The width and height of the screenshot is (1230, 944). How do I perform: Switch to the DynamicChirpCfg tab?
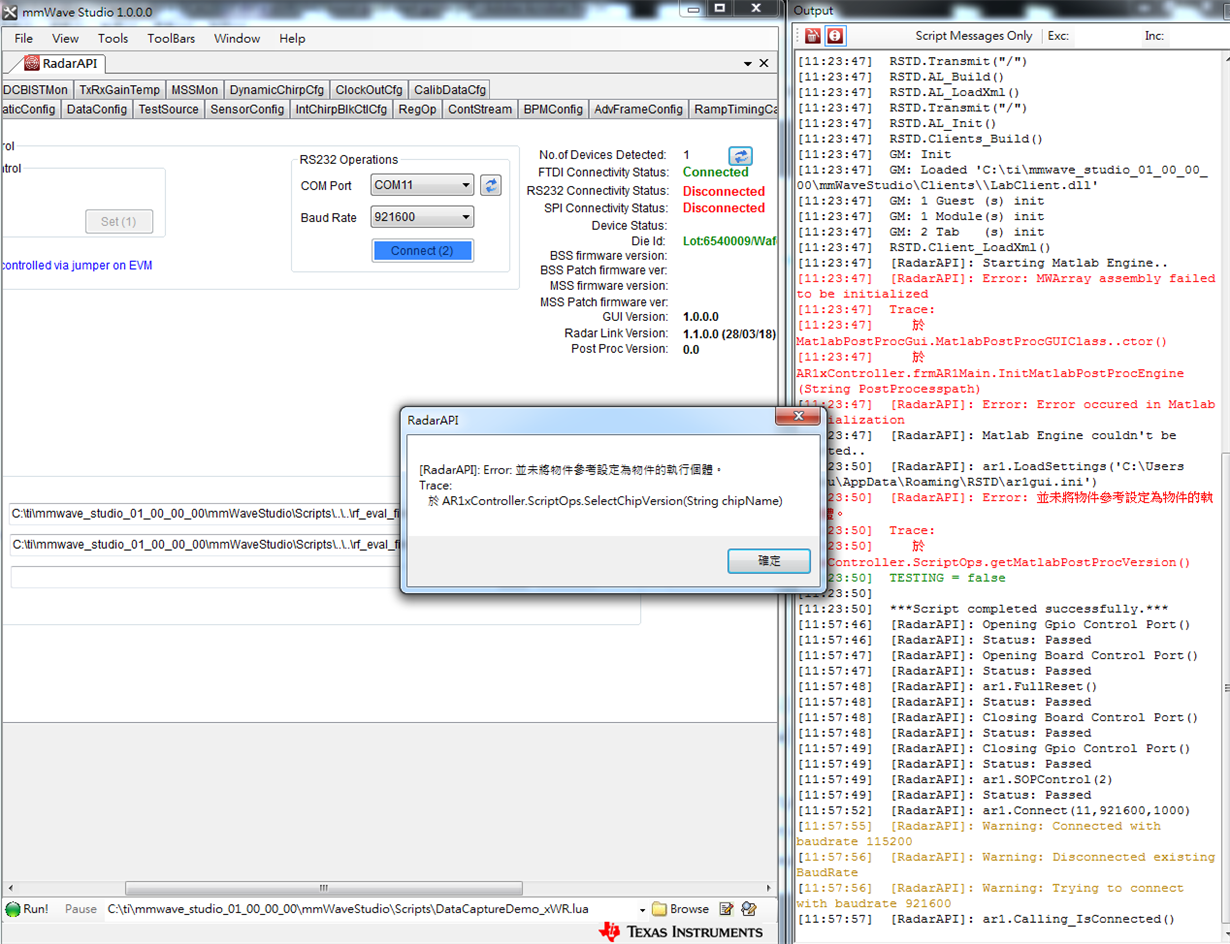coord(277,90)
